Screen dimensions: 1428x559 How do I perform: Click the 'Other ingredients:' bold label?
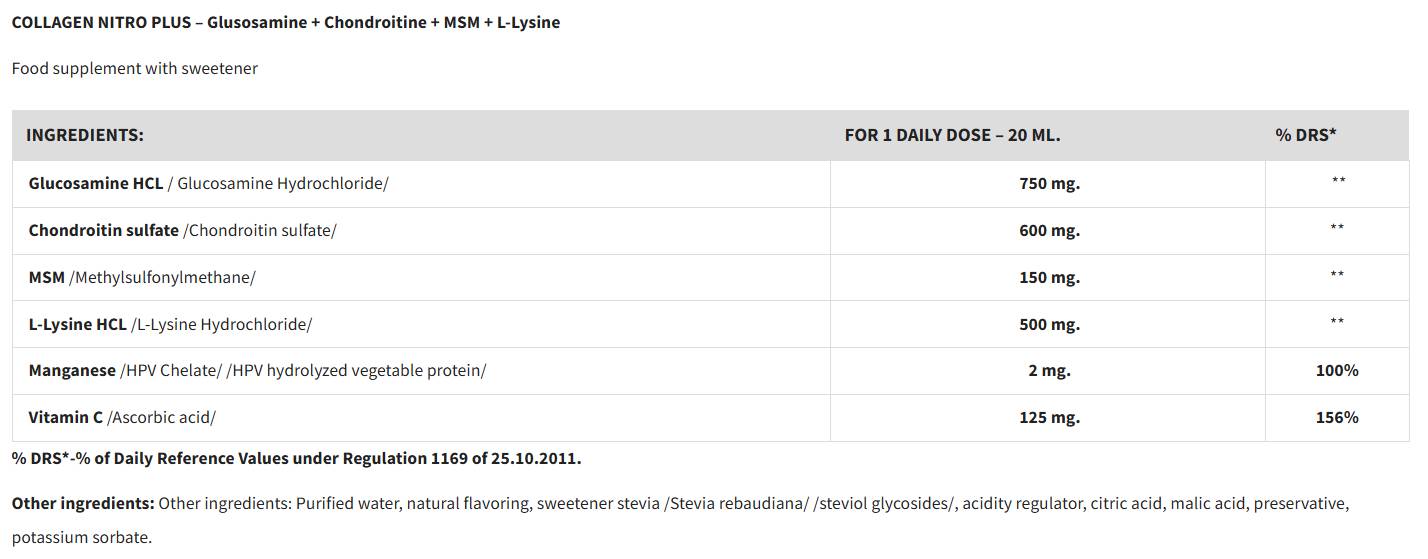coord(83,503)
